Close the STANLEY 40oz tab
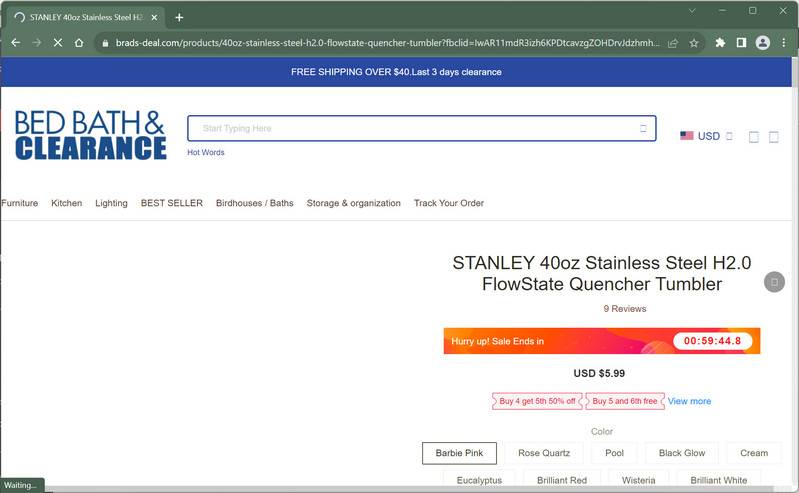This screenshot has width=799, height=493. click(x=154, y=17)
